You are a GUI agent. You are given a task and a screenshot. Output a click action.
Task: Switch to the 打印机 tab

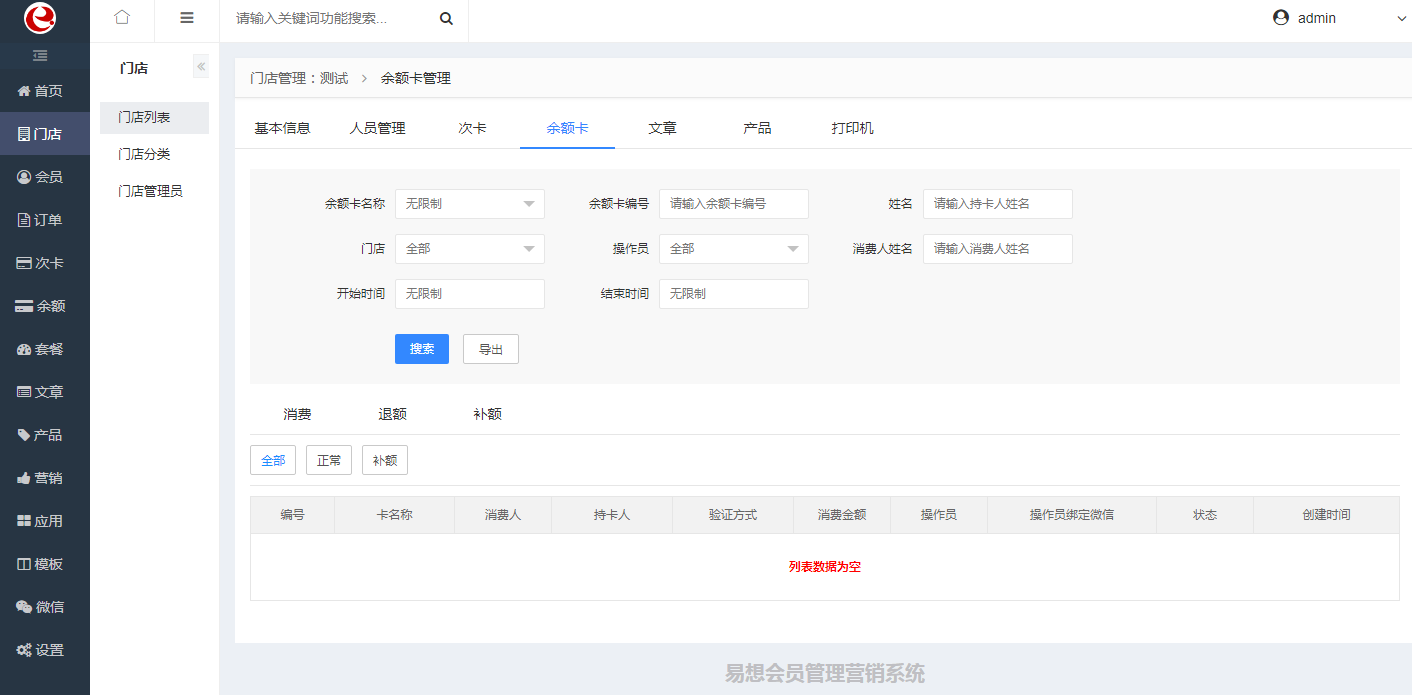coord(852,128)
